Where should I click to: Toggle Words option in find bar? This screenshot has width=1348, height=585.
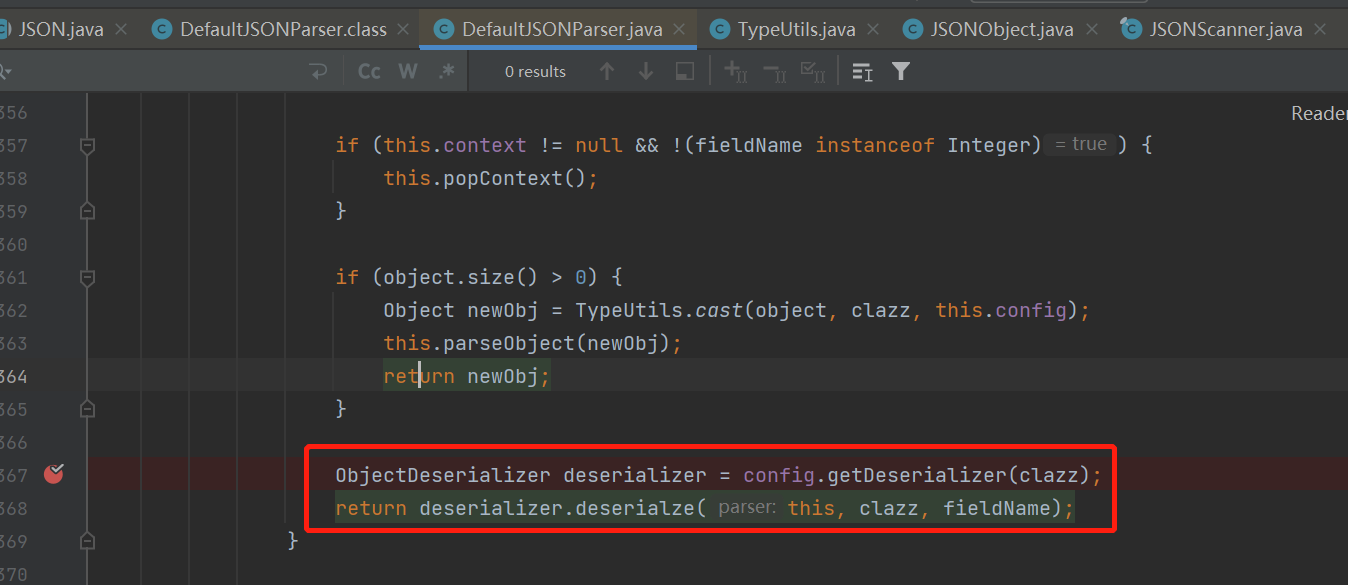(x=408, y=72)
